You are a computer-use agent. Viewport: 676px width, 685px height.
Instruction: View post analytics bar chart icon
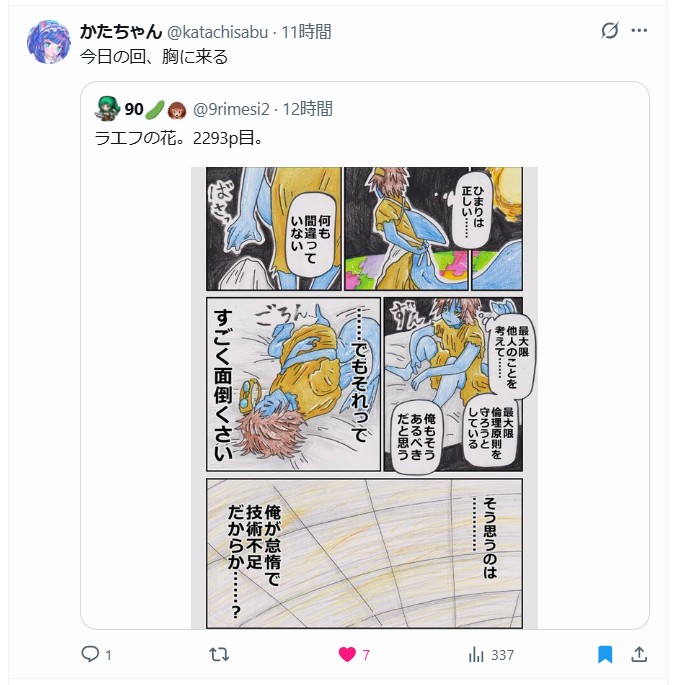(476, 654)
